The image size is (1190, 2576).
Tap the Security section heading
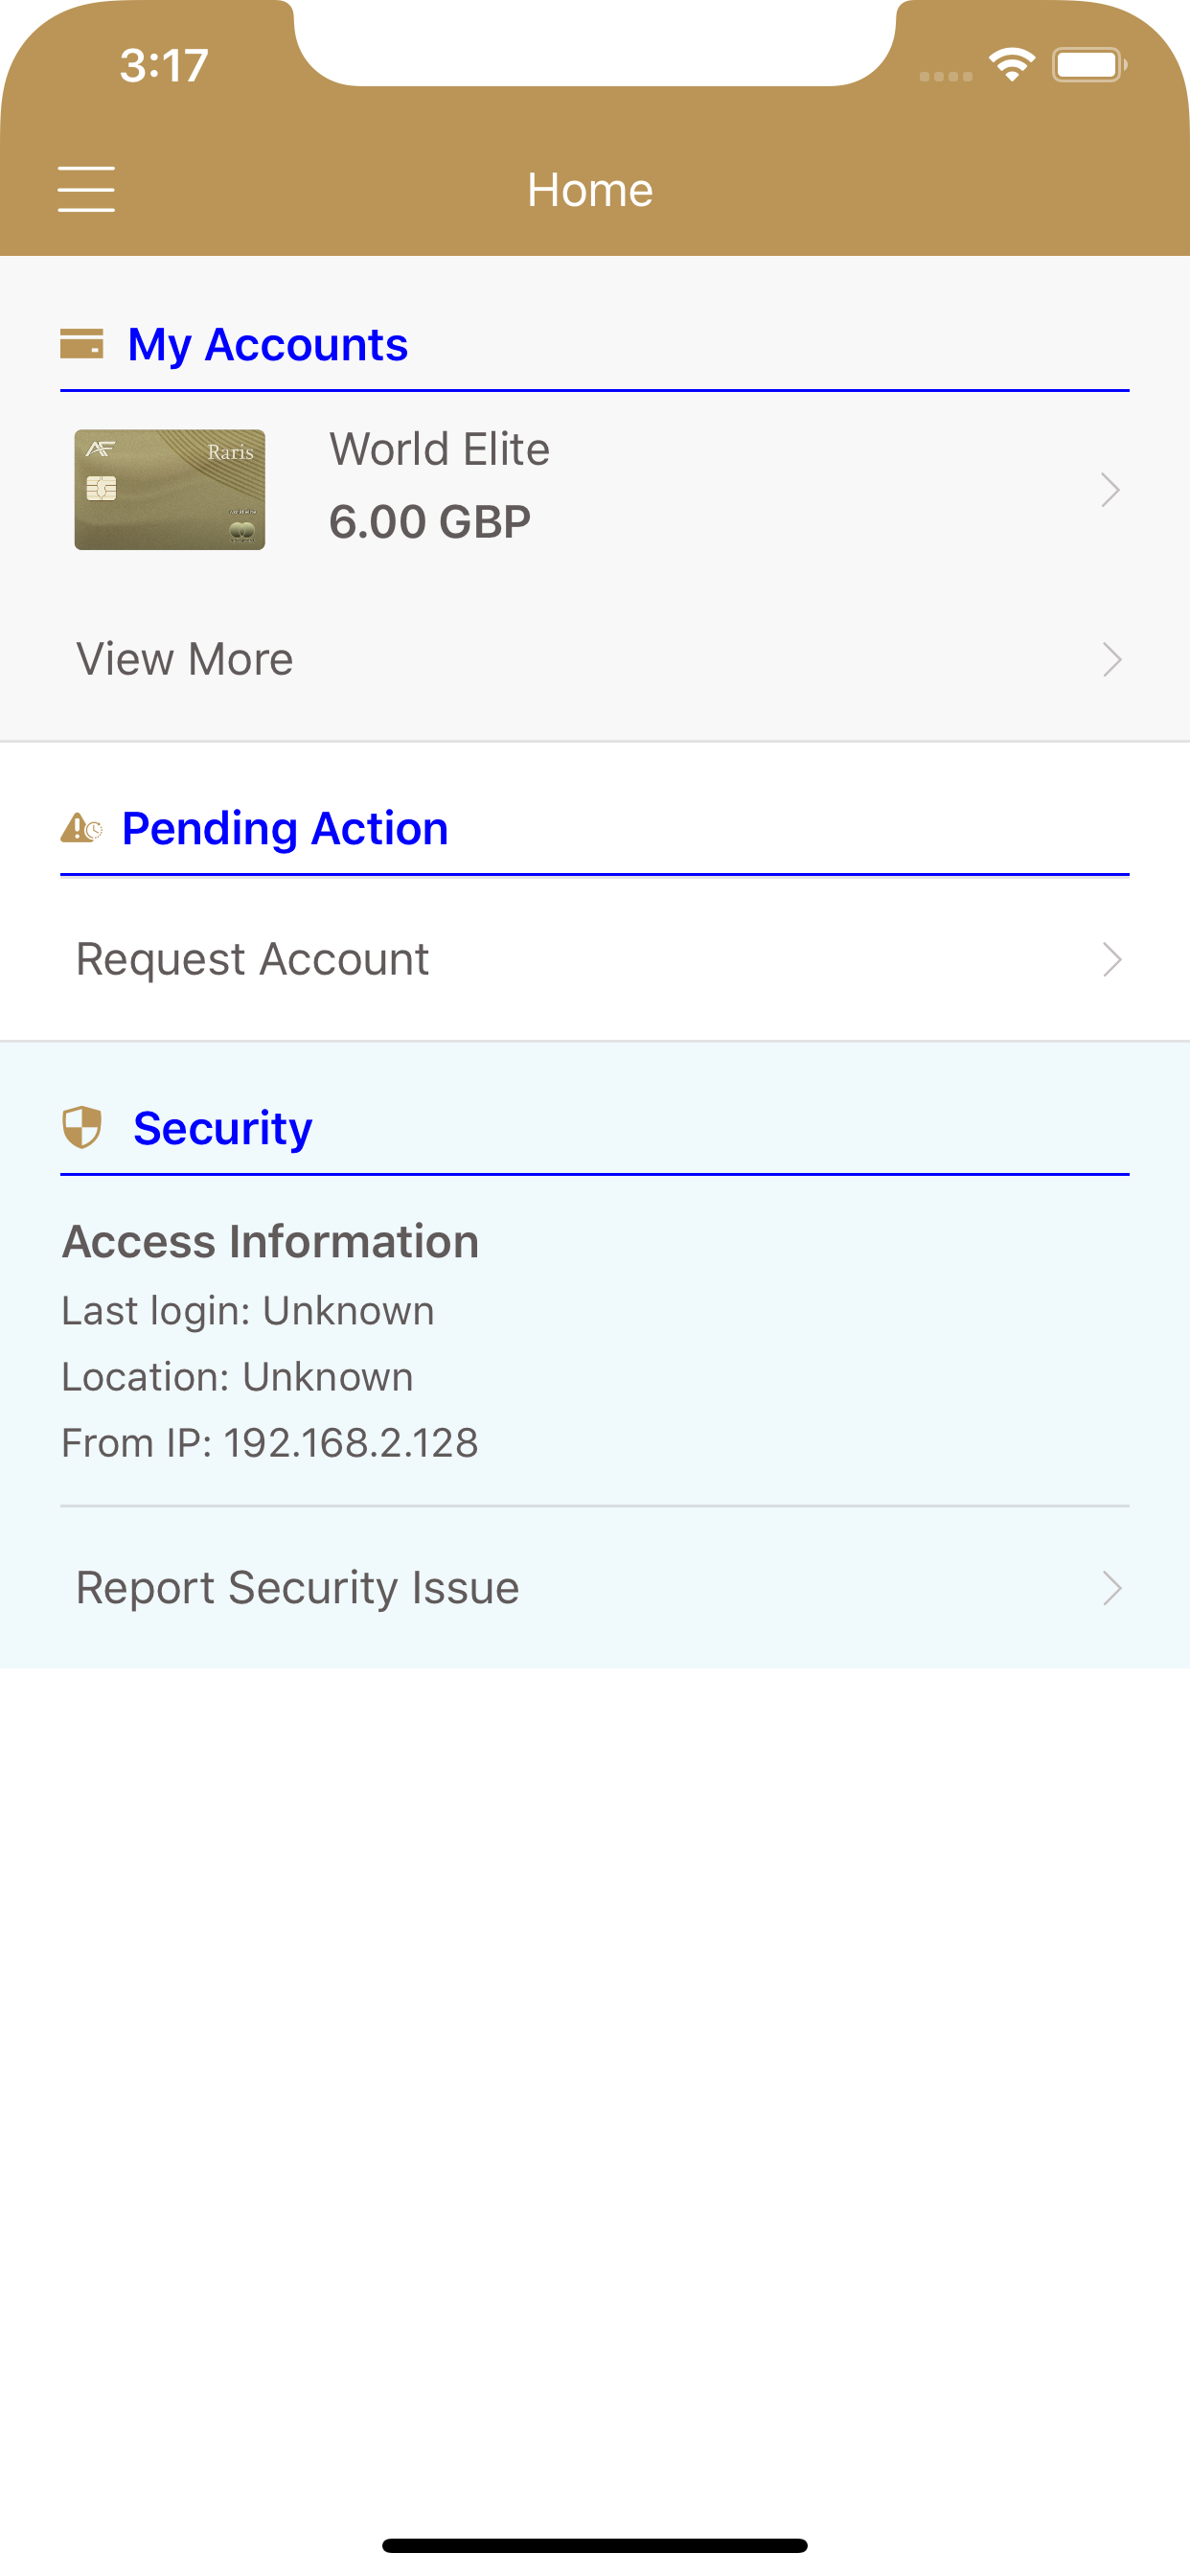(223, 1128)
